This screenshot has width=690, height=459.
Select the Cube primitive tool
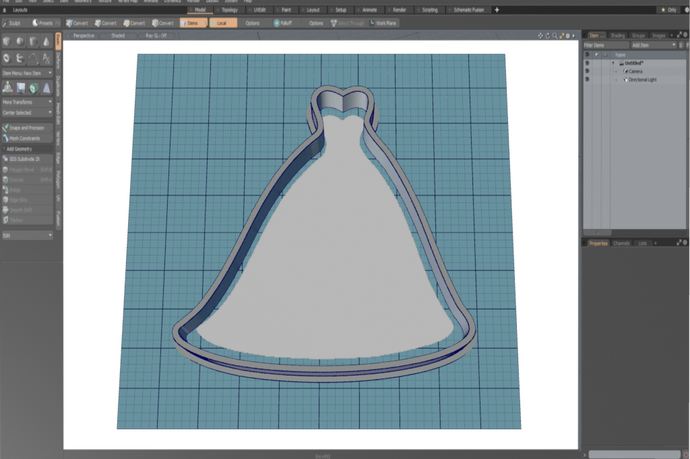coord(7,41)
